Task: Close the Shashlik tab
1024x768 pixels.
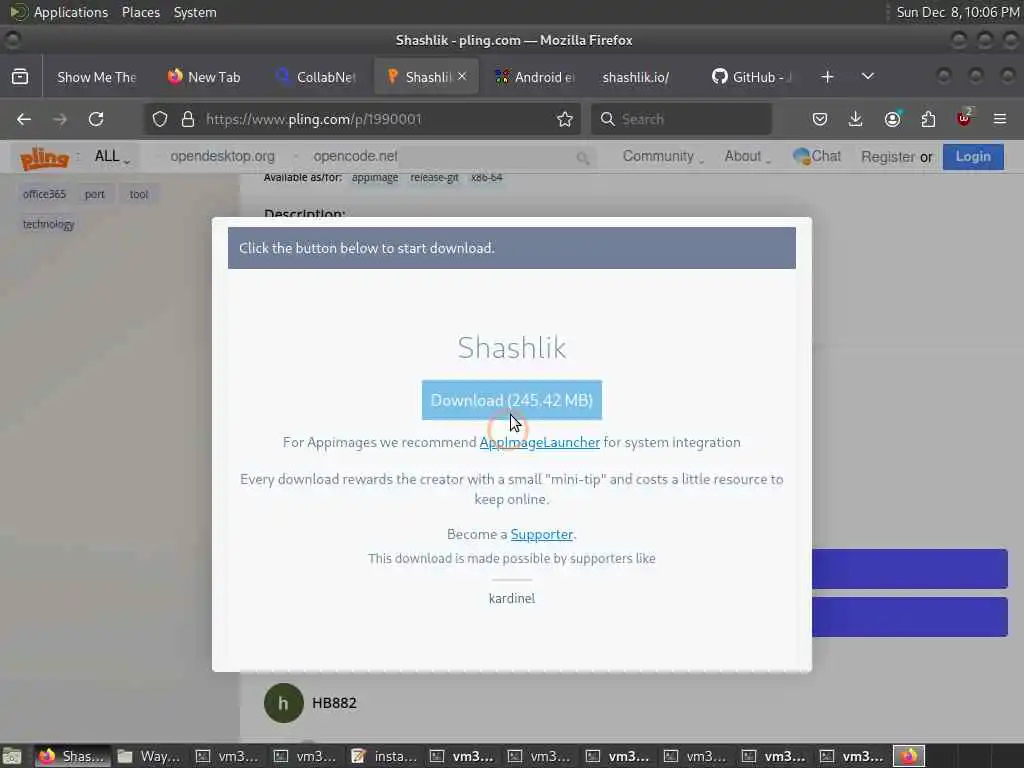Action: 462,76
